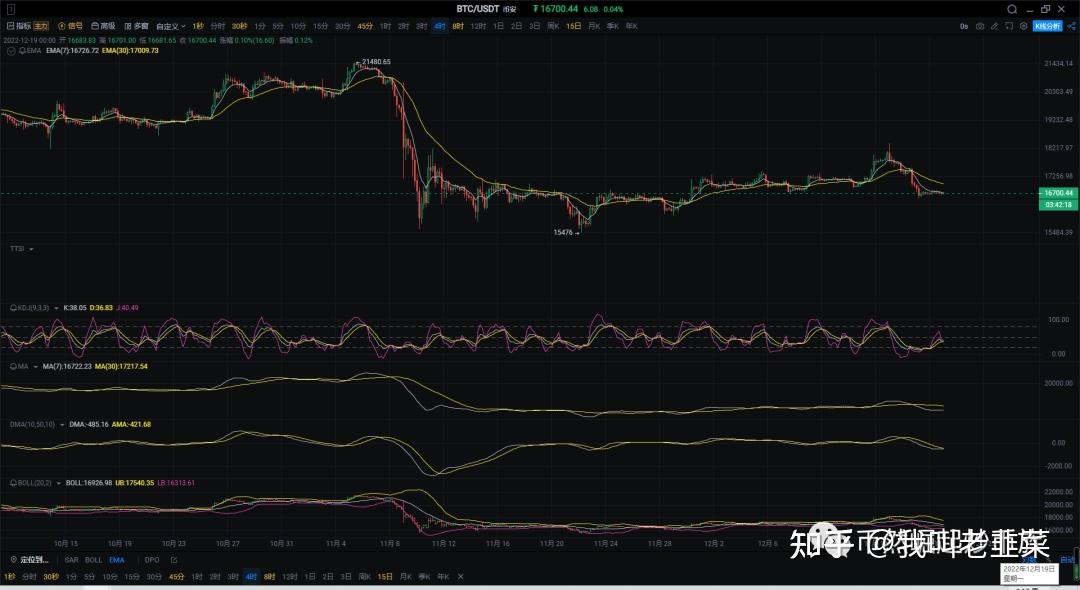This screenshot has width=1080, height=590.
Task: Select the drawing pencil tool
Action: (995, 26)
